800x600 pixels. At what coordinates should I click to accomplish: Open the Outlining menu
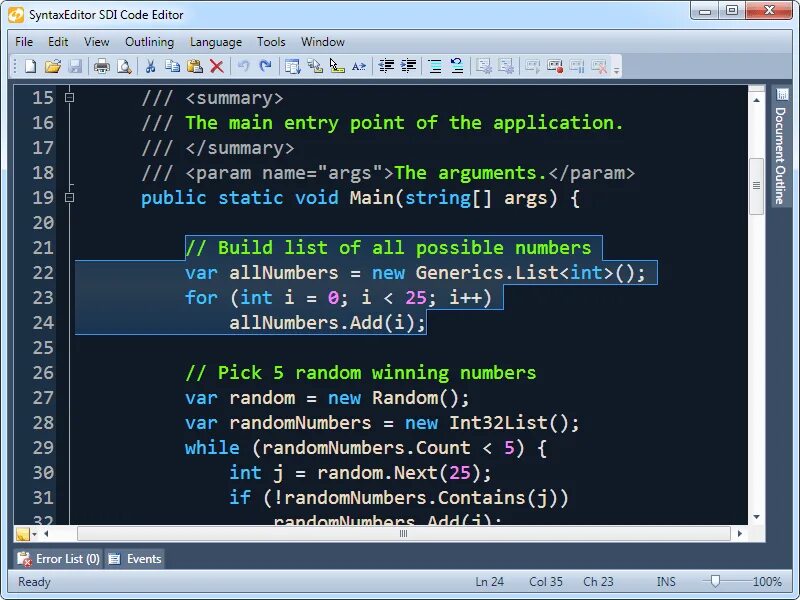click(149, 42)
